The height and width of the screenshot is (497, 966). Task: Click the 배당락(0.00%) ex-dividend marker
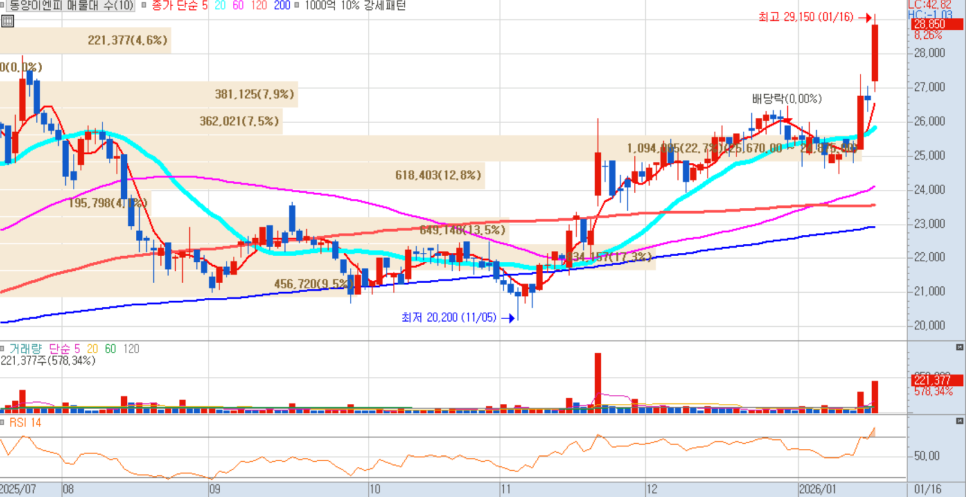click(x=787, y=99)
